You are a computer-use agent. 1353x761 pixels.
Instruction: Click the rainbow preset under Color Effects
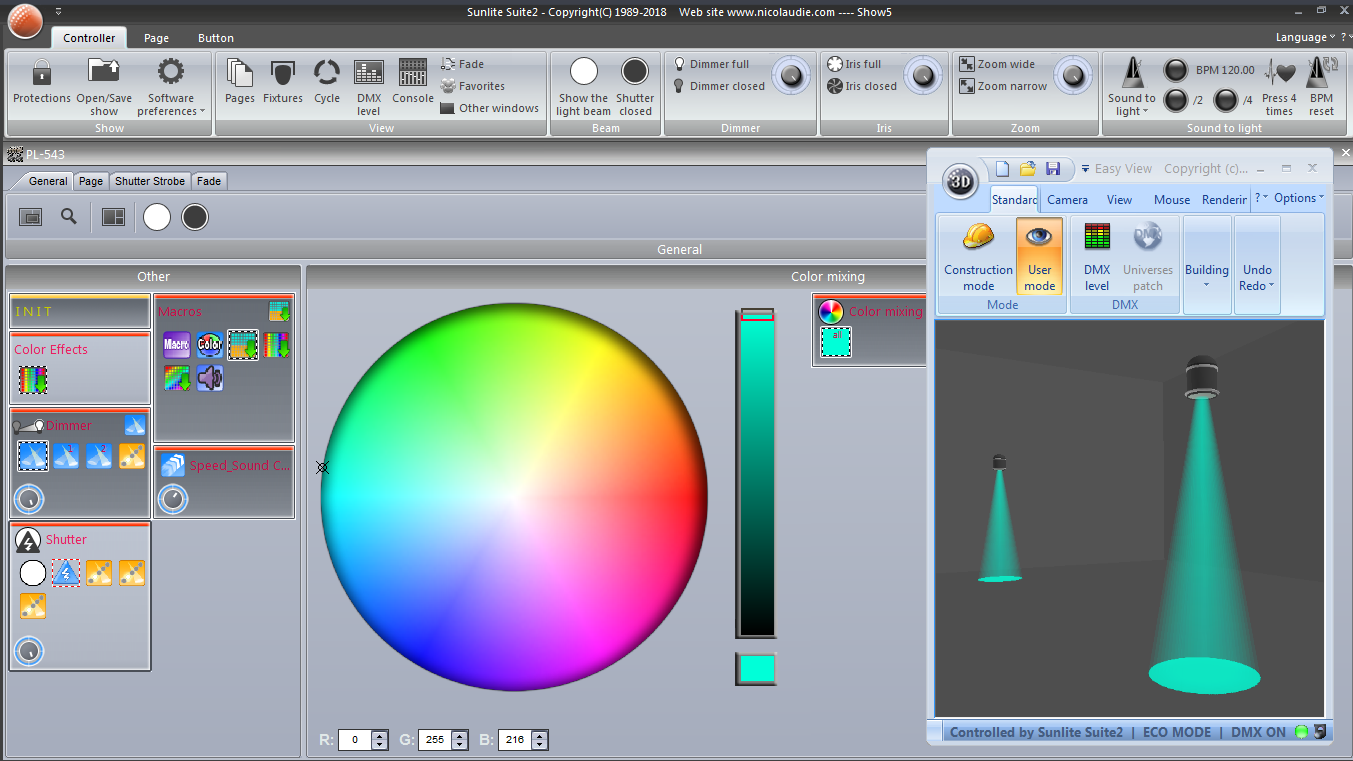(x=33, y=380)
